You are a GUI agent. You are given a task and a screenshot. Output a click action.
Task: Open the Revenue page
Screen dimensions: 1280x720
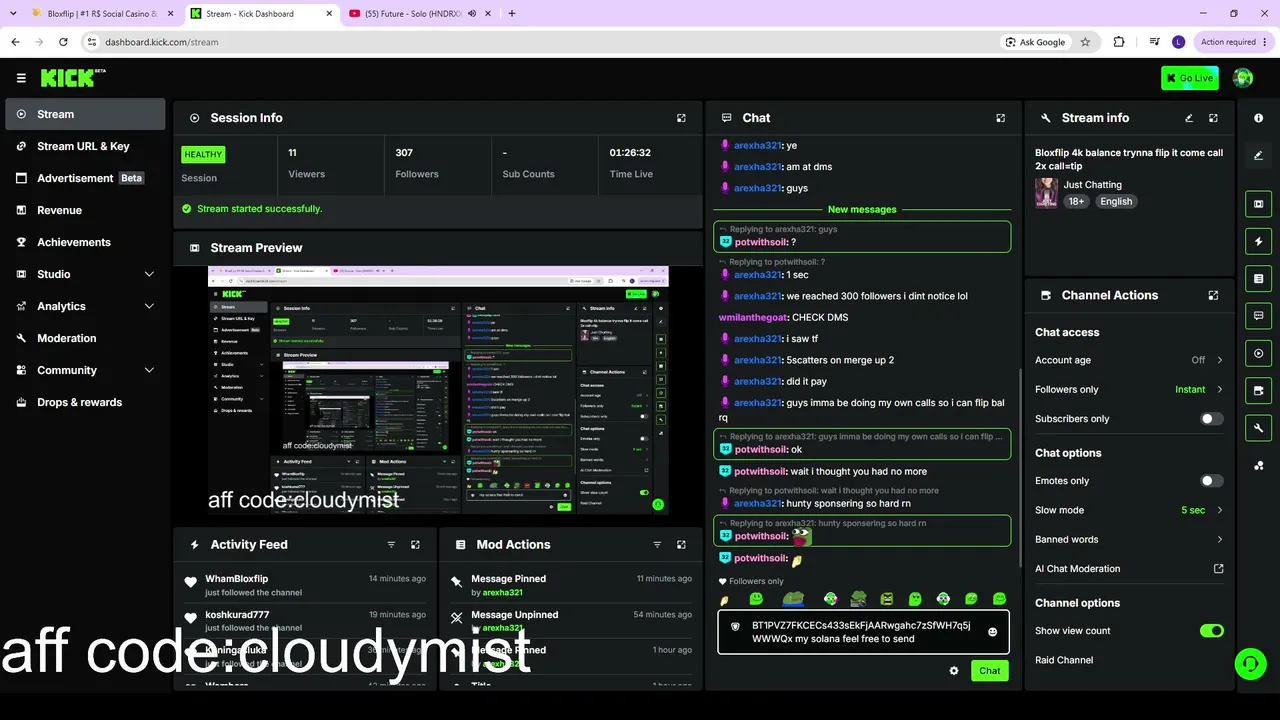(85, 210)
